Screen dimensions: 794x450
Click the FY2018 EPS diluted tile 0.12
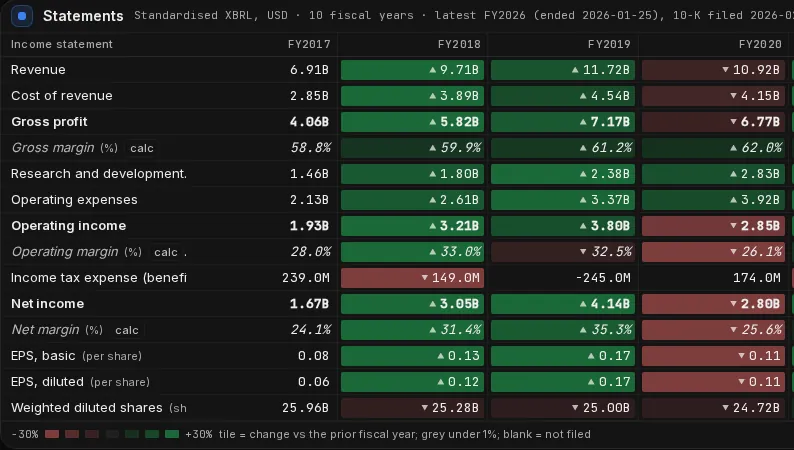(412, 382)
